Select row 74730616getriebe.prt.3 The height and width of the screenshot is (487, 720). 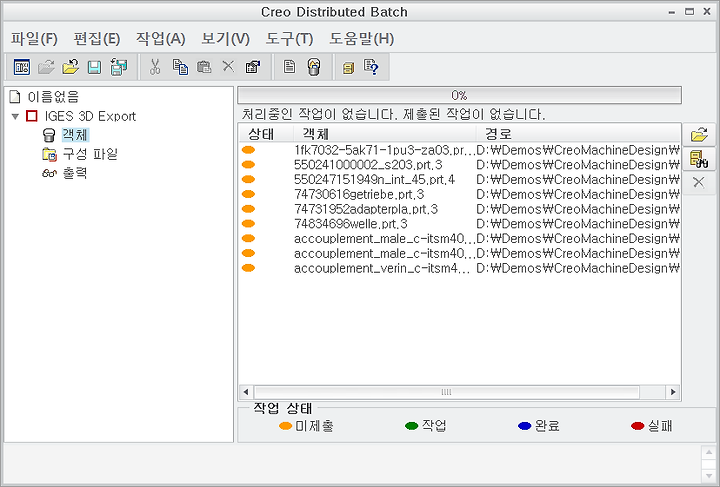459,194
